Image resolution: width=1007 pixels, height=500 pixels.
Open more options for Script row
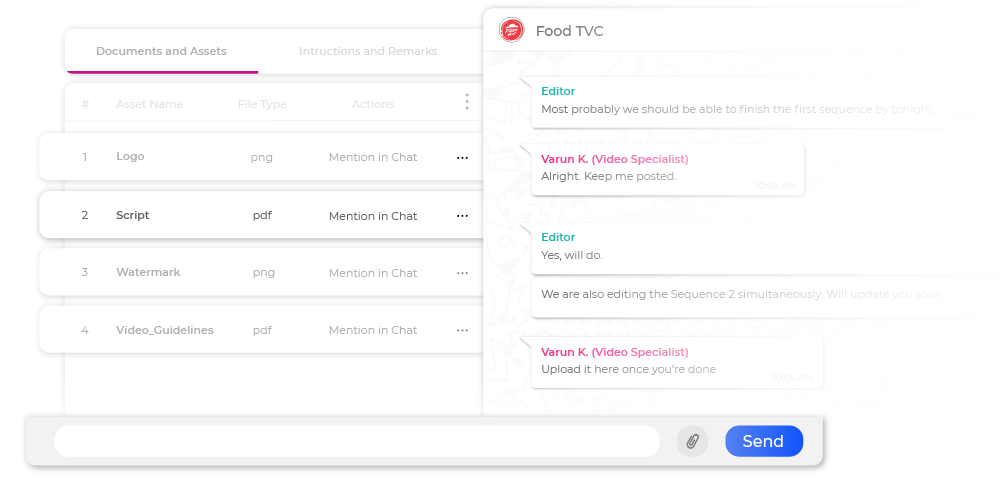[462, 216]
